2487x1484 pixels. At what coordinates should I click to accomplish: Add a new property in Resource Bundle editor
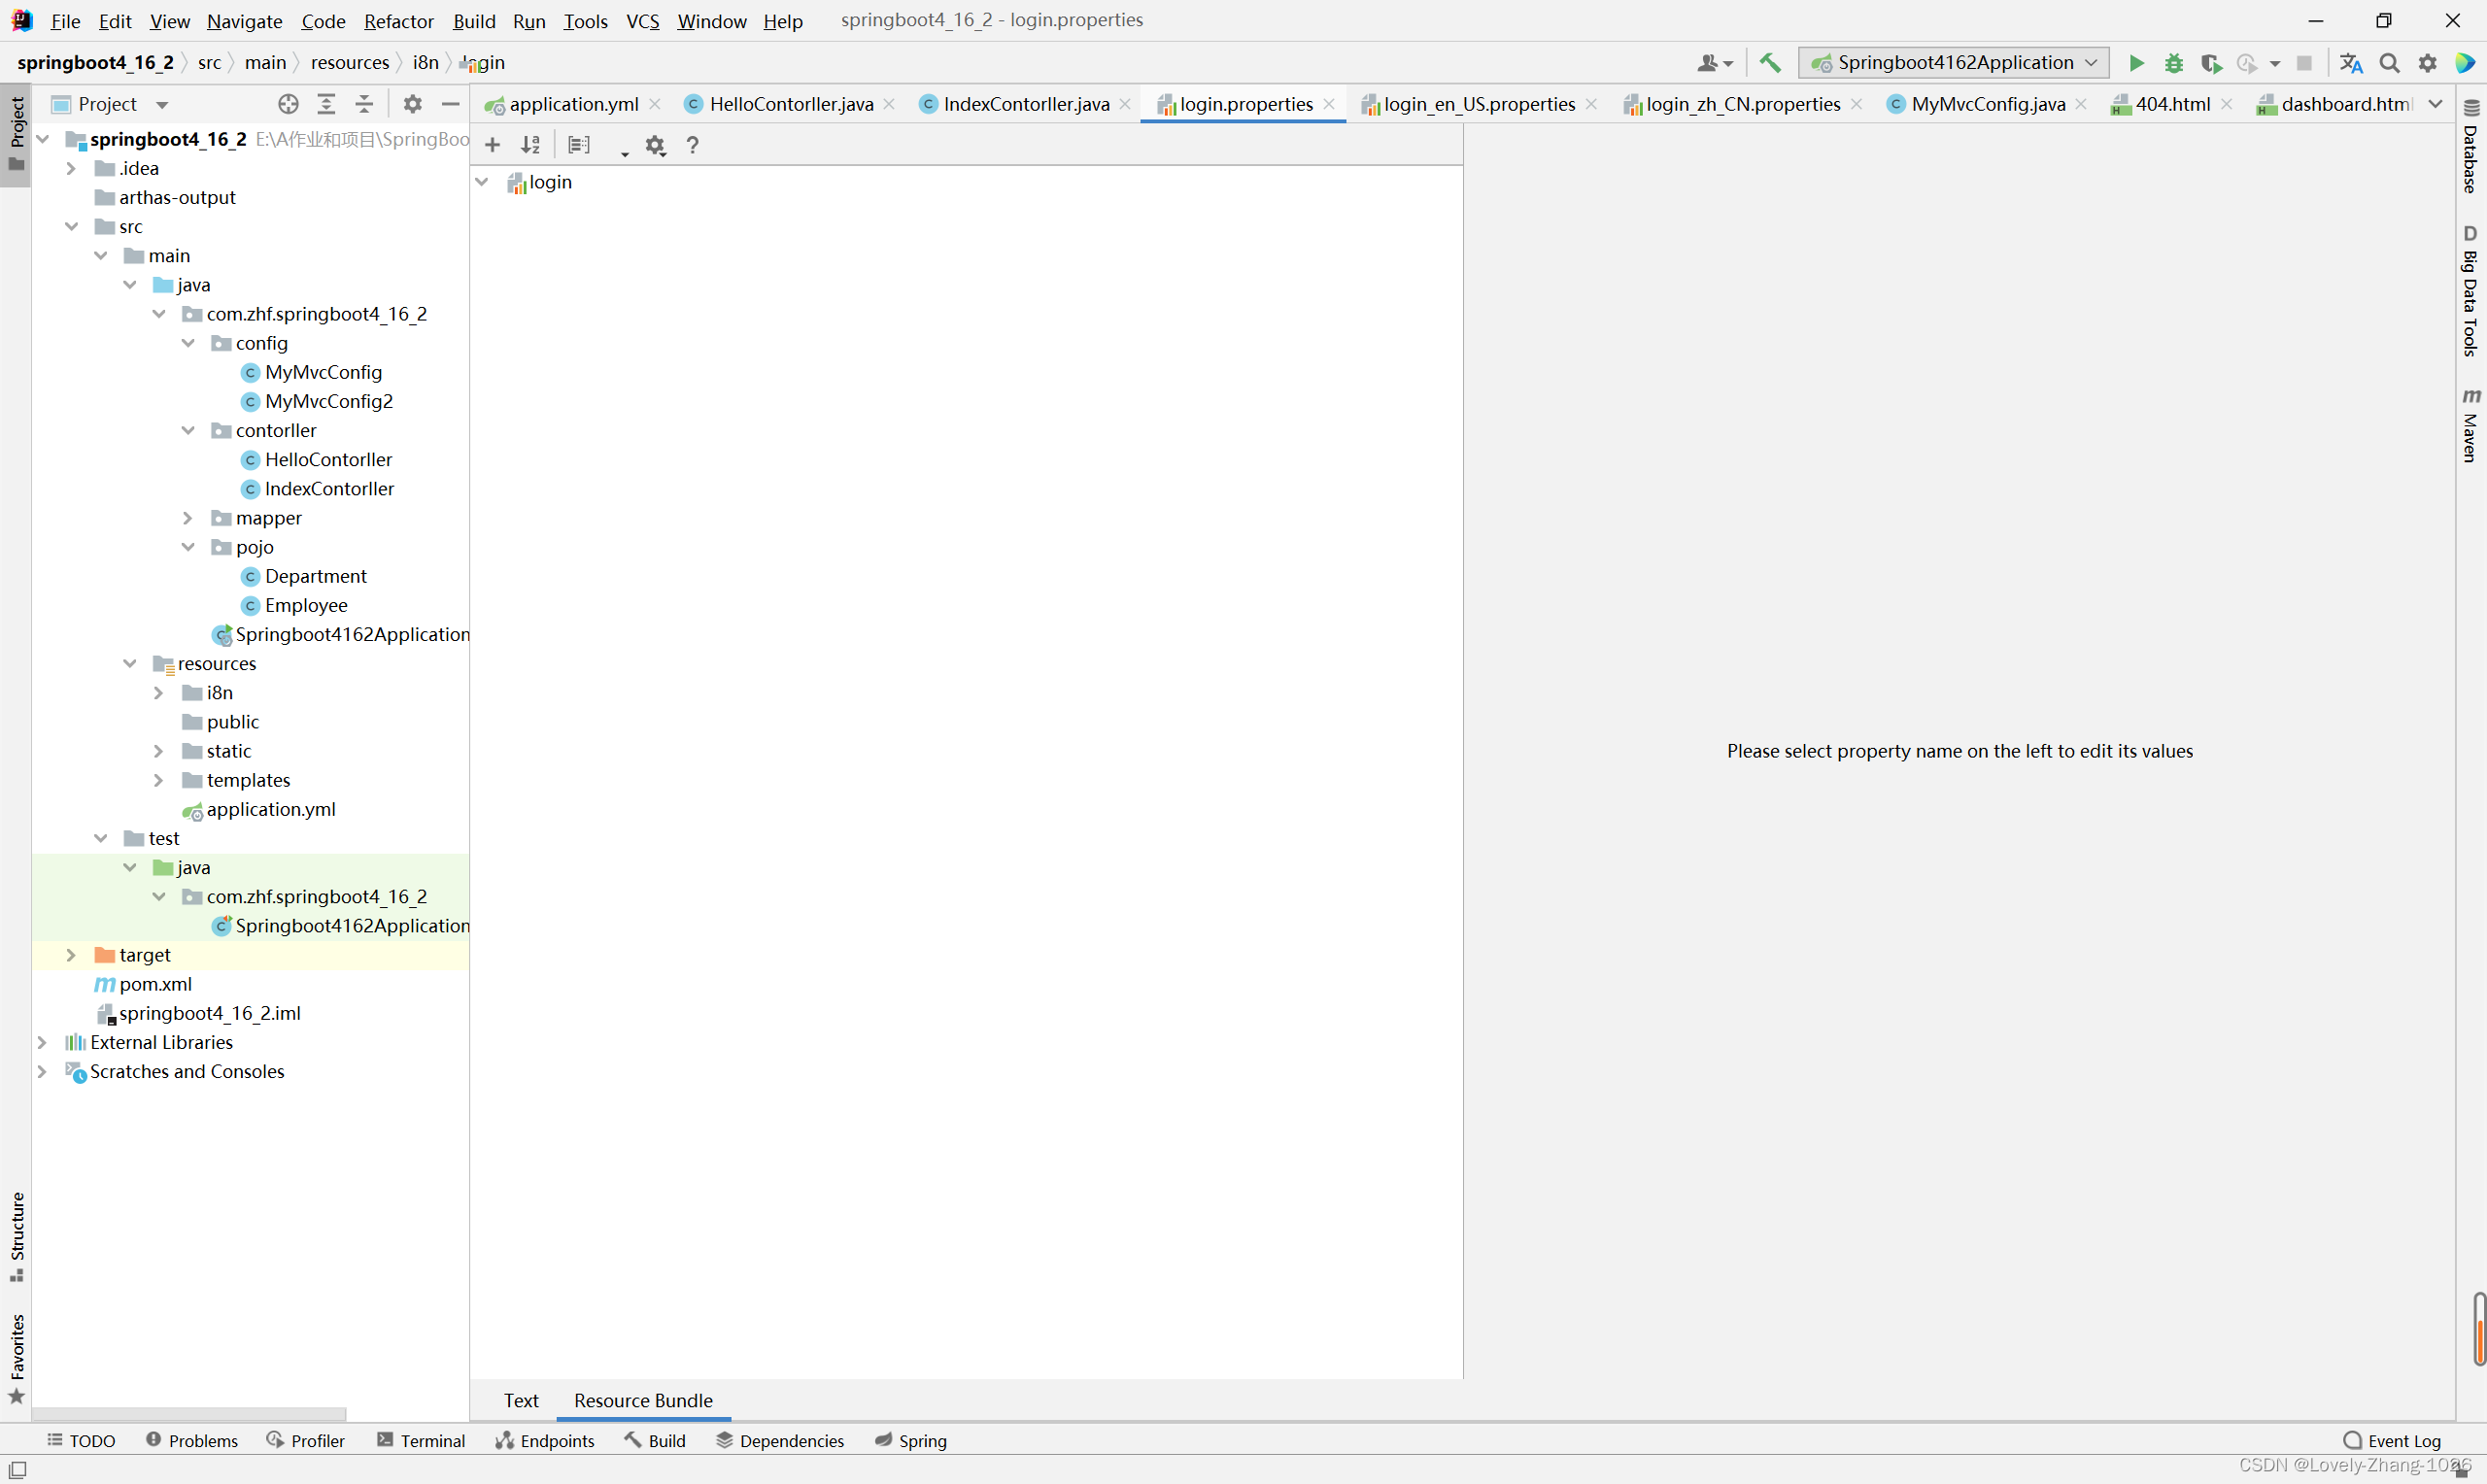[492, 144]
